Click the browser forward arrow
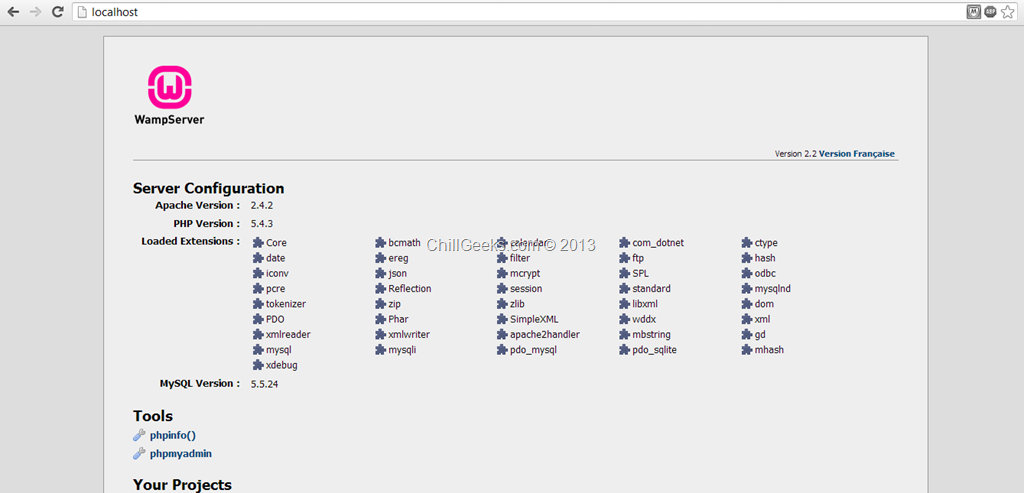Screen dimensions: 1024x493 point(35,11)
